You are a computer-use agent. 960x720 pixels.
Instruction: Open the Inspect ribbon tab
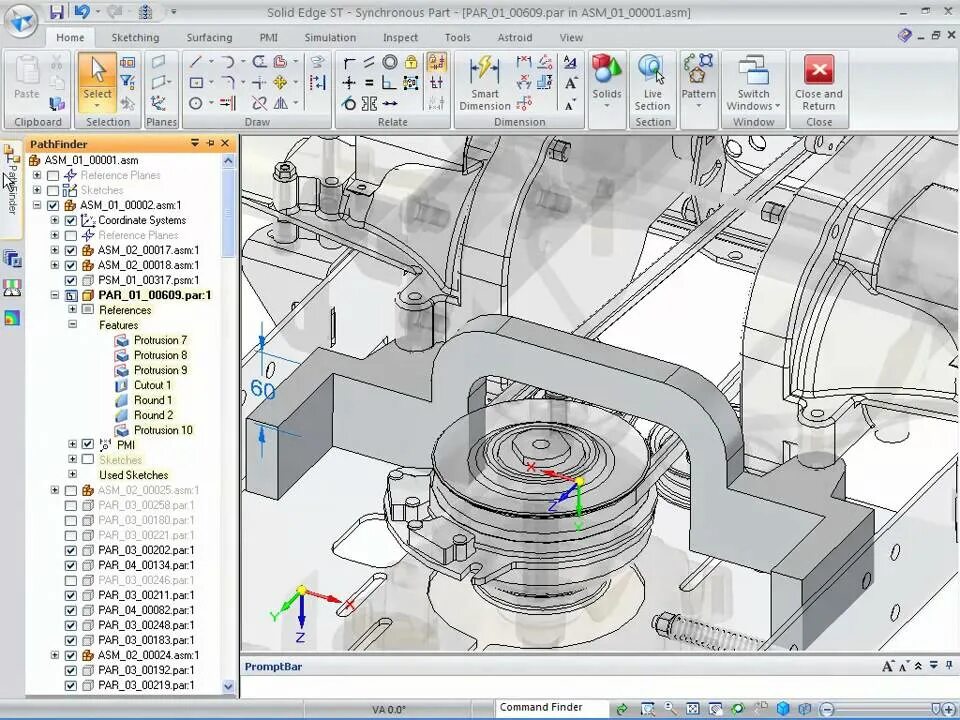(400, 37)
